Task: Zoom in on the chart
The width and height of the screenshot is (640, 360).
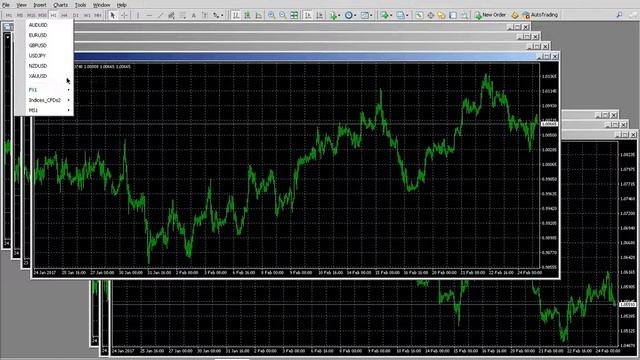Action: pyautogui.click(x=271, y=15)
